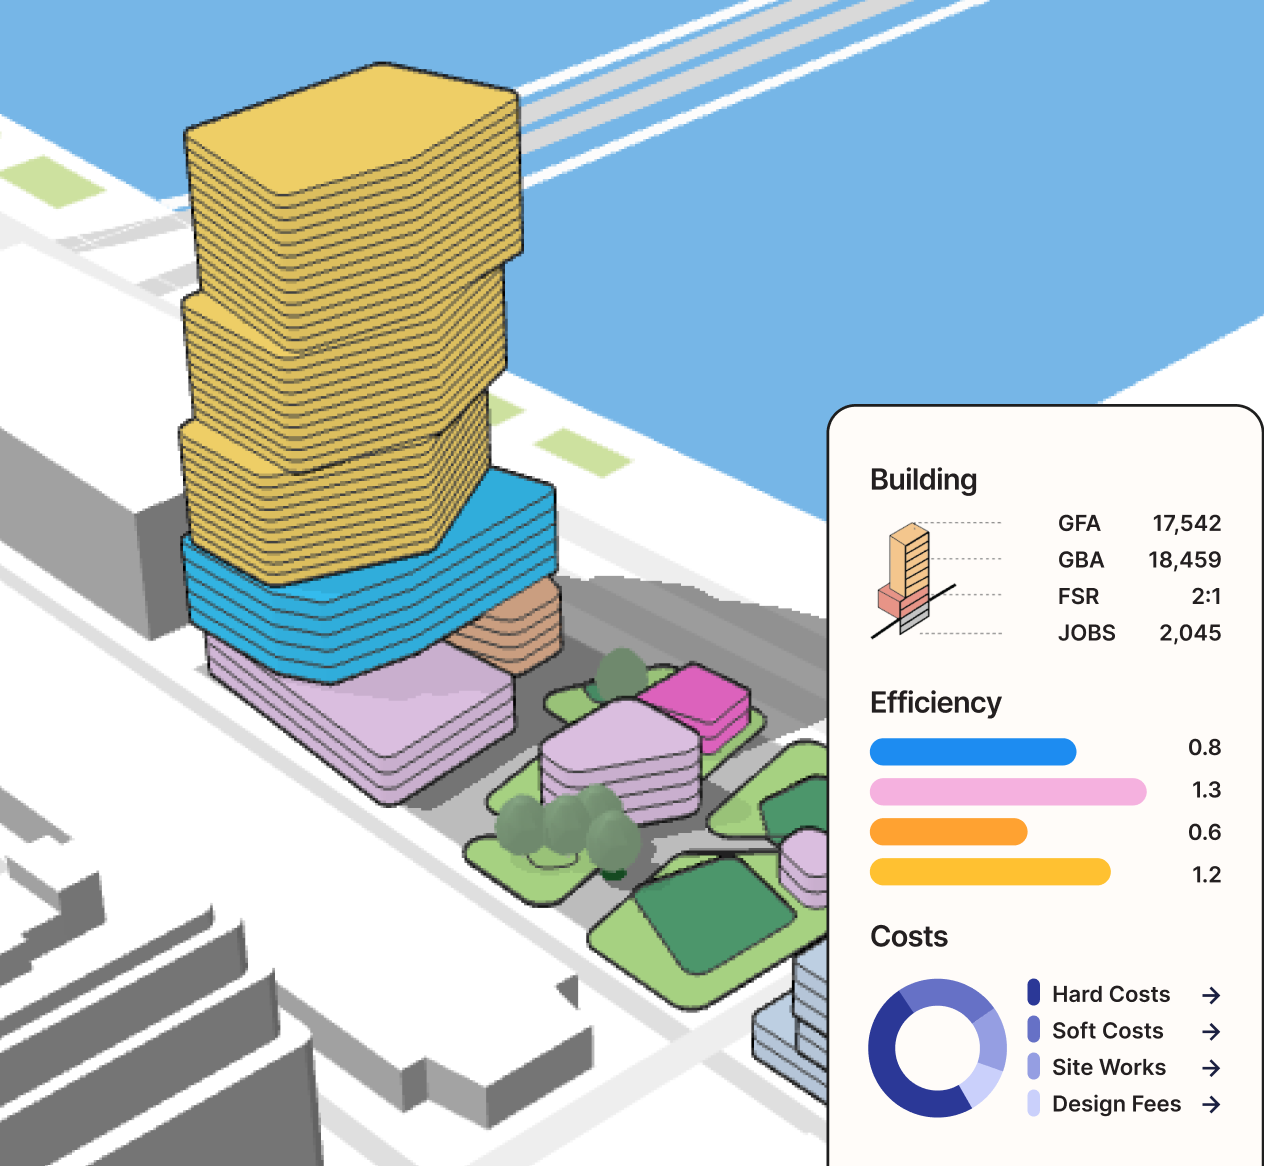Click the GFA label
This screenshot has width=1264, height=1166.
1079,523
